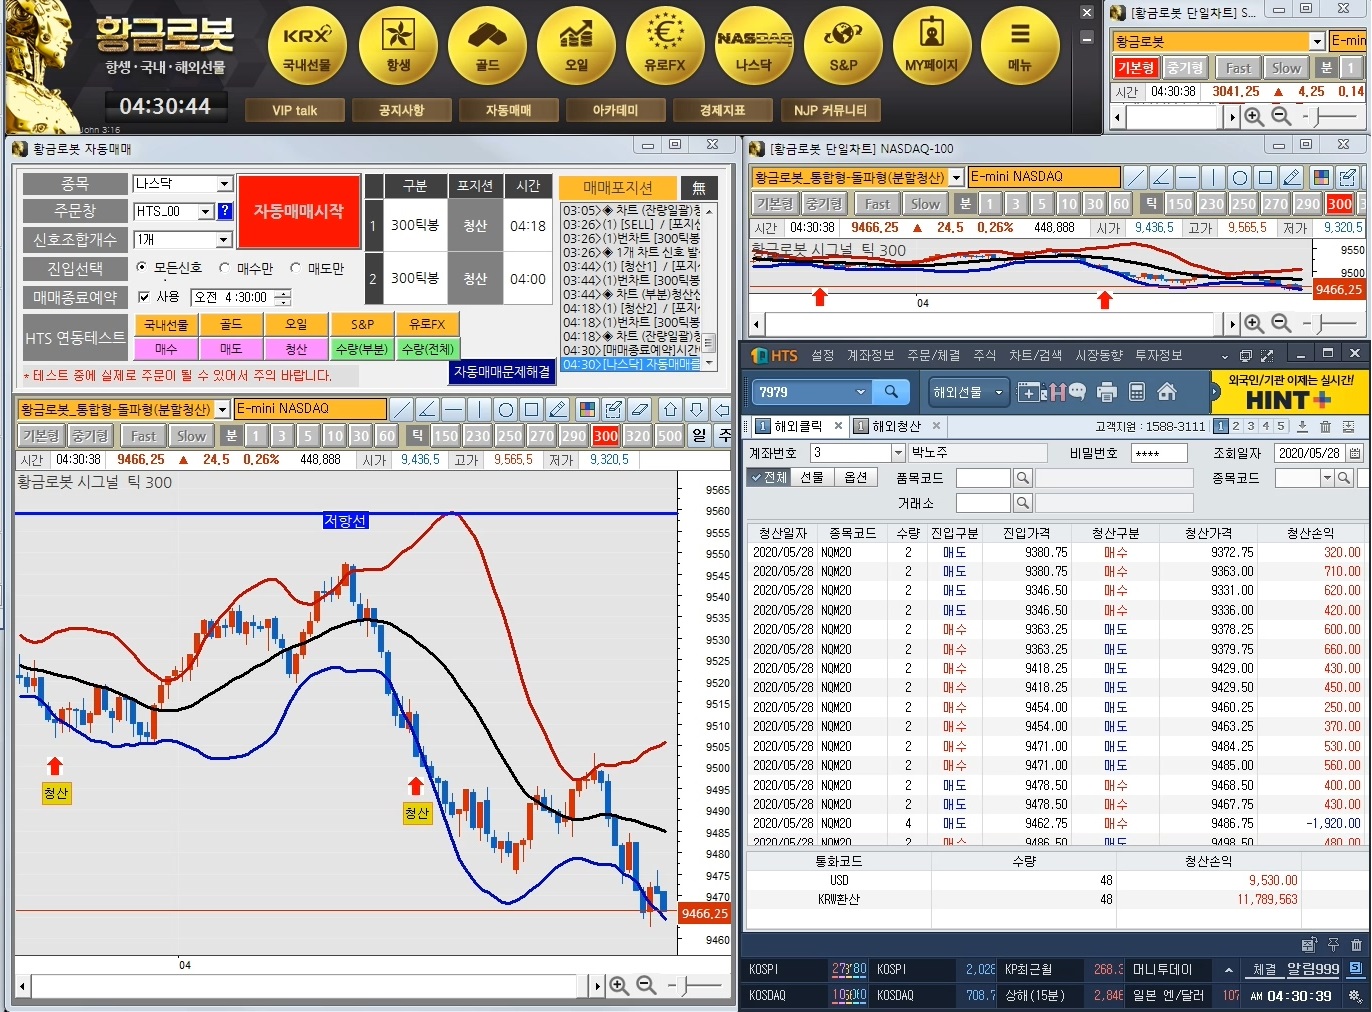This screenshot has height=1012, width=1372.
Task: Select rectangle drawing tool in bottom chart toolbar
Action: (532, 409)
